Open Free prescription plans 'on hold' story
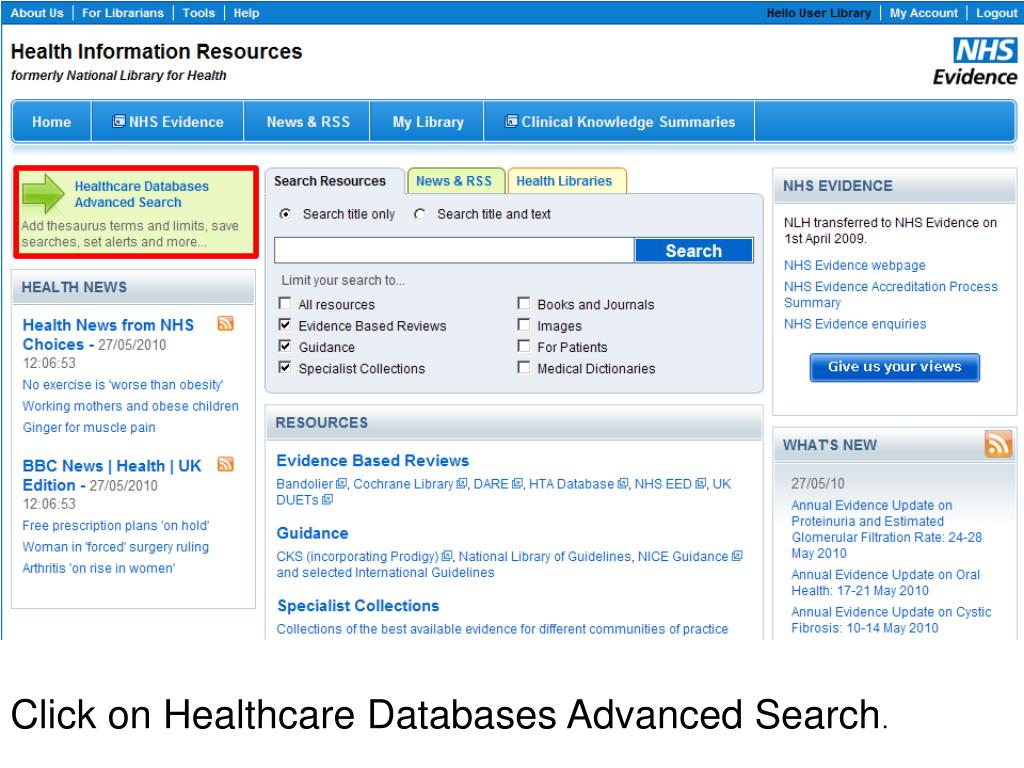Screen dimensions: 1024x768 (x=116, y=526)
